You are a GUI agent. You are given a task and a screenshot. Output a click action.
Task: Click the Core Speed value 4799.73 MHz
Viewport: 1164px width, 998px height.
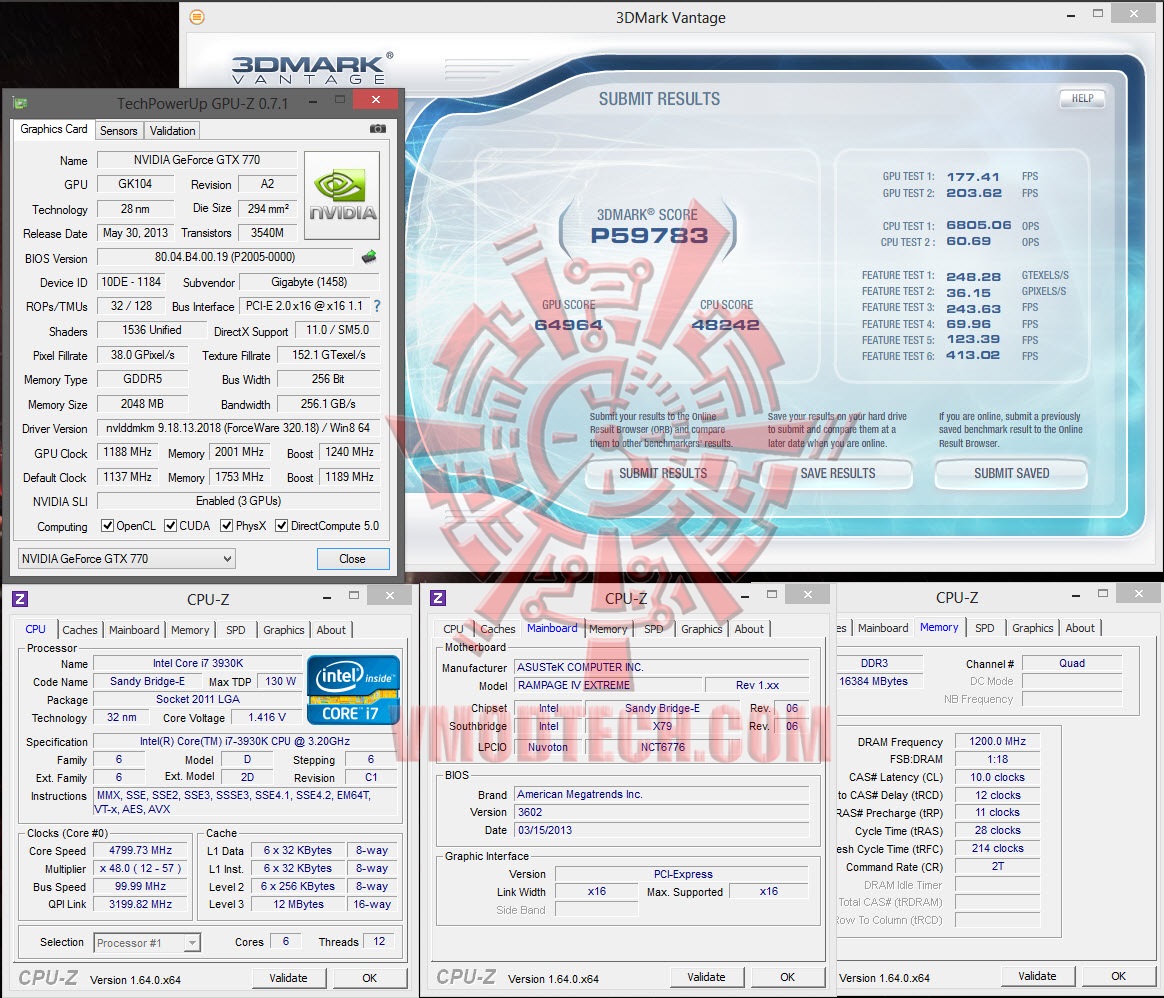coord(140,850)
